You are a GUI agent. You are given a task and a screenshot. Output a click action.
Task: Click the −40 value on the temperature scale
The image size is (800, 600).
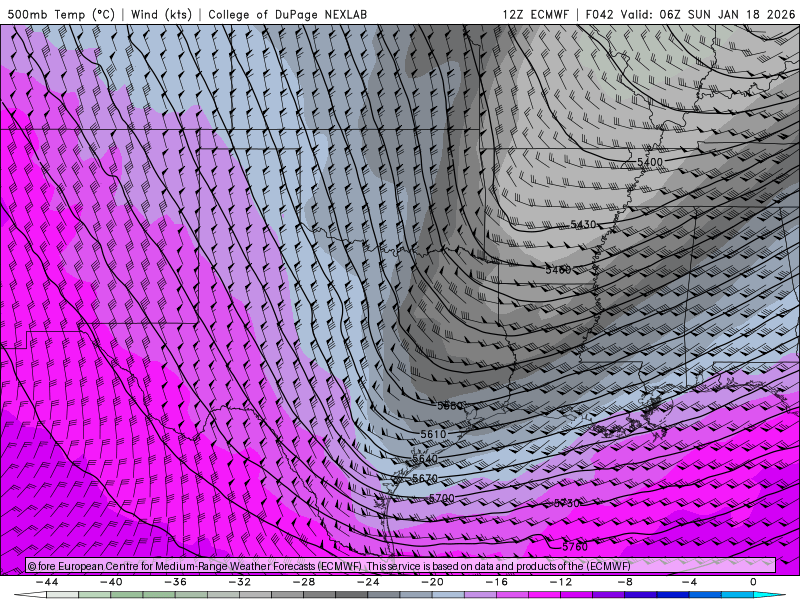[111, 582]
